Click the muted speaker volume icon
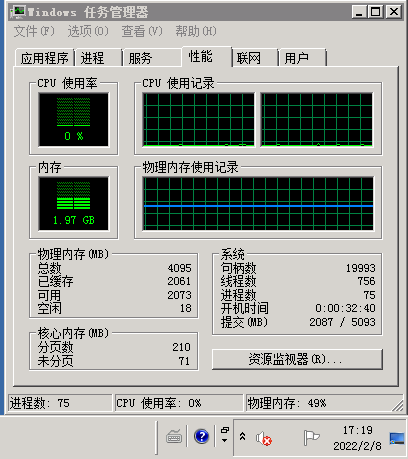Screen dimensions: 408x459 pos(264,438)
